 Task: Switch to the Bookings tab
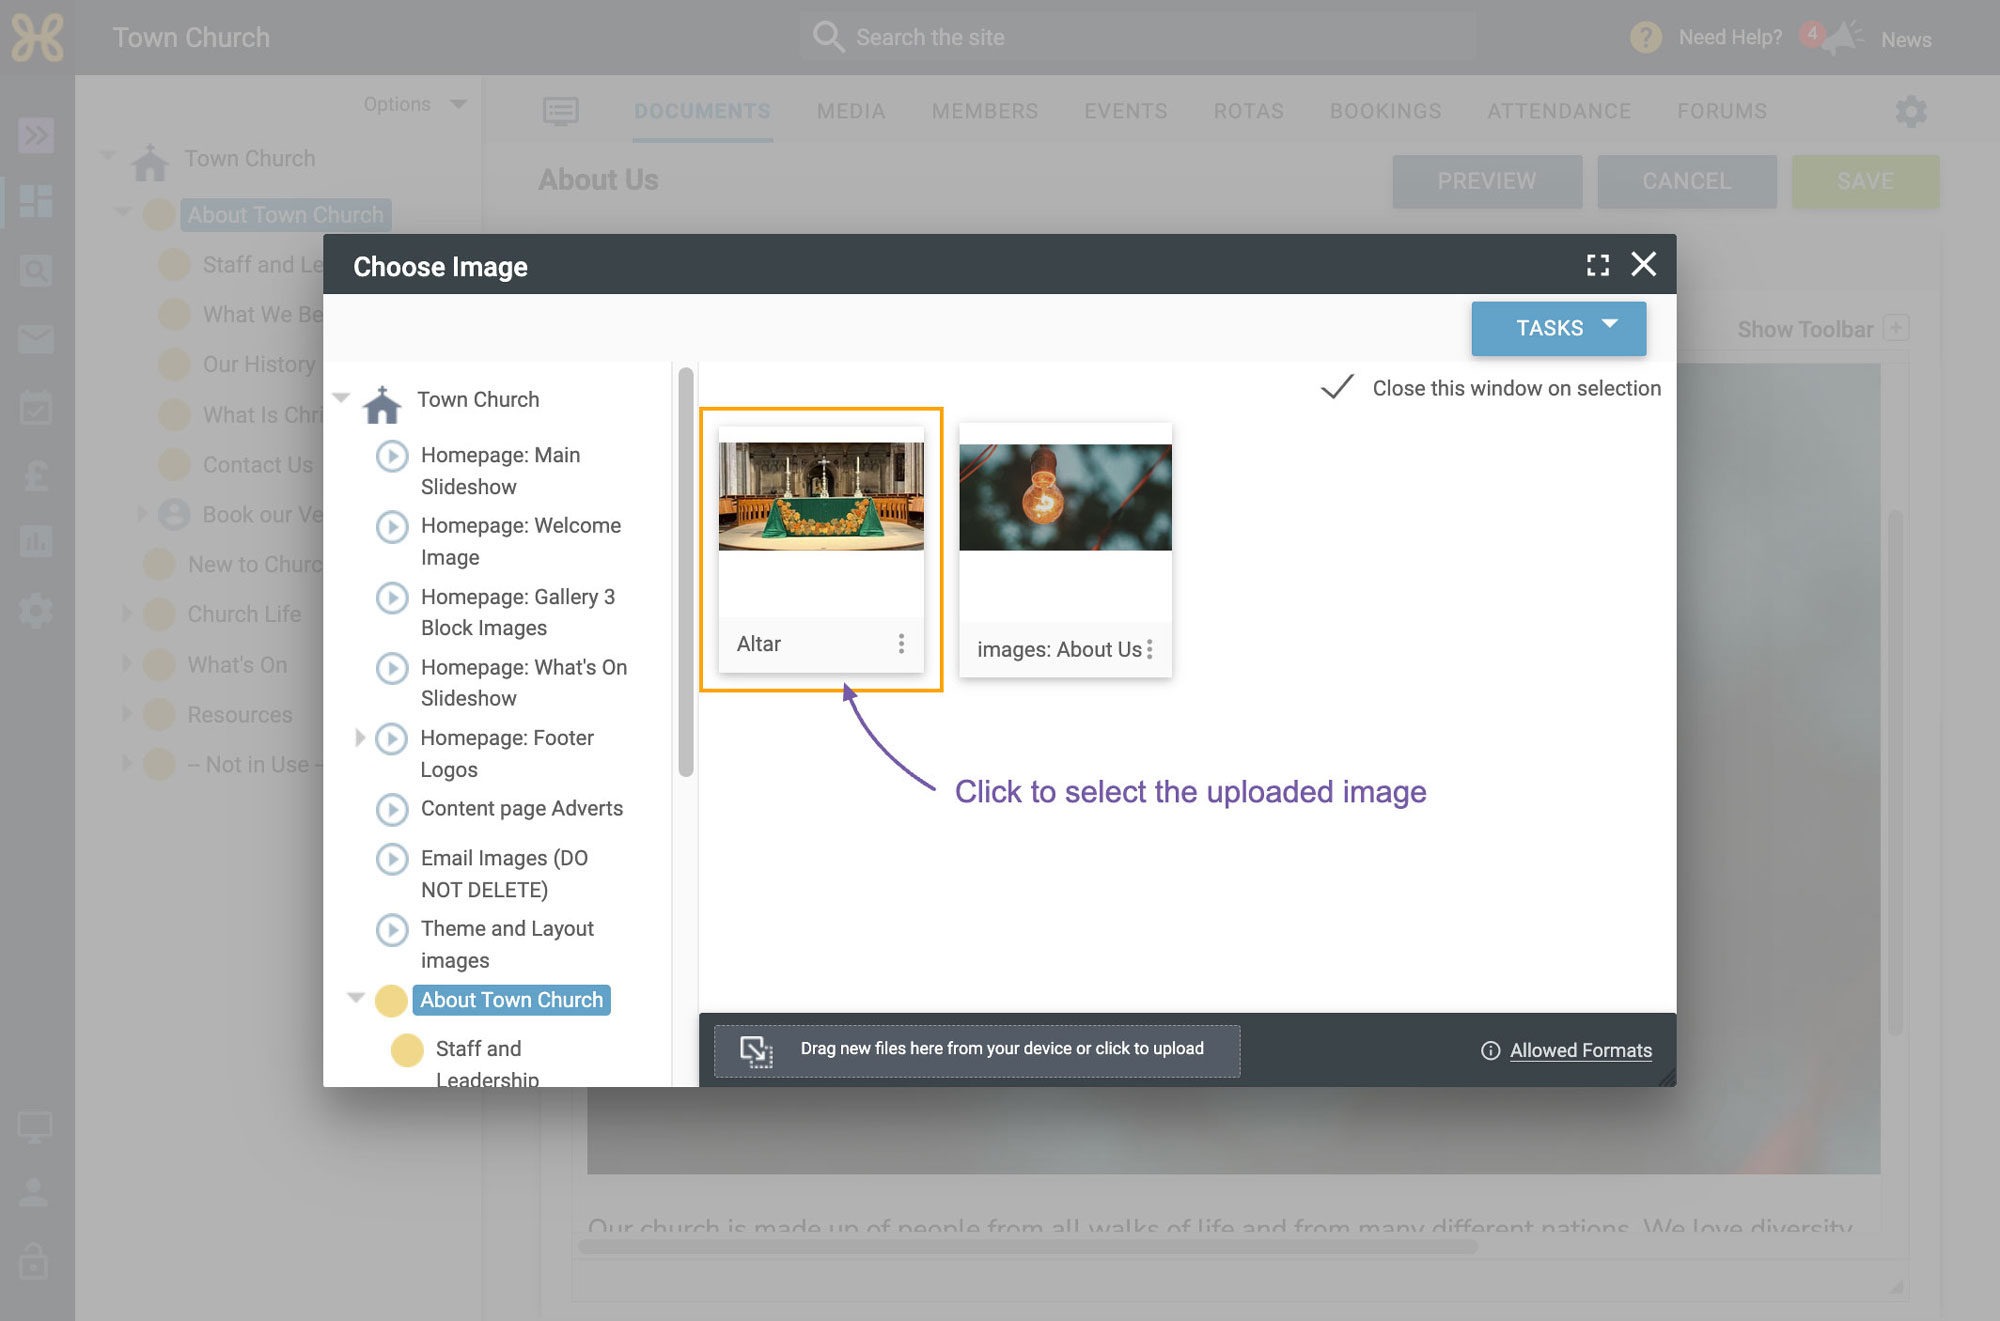point(1386,111)
